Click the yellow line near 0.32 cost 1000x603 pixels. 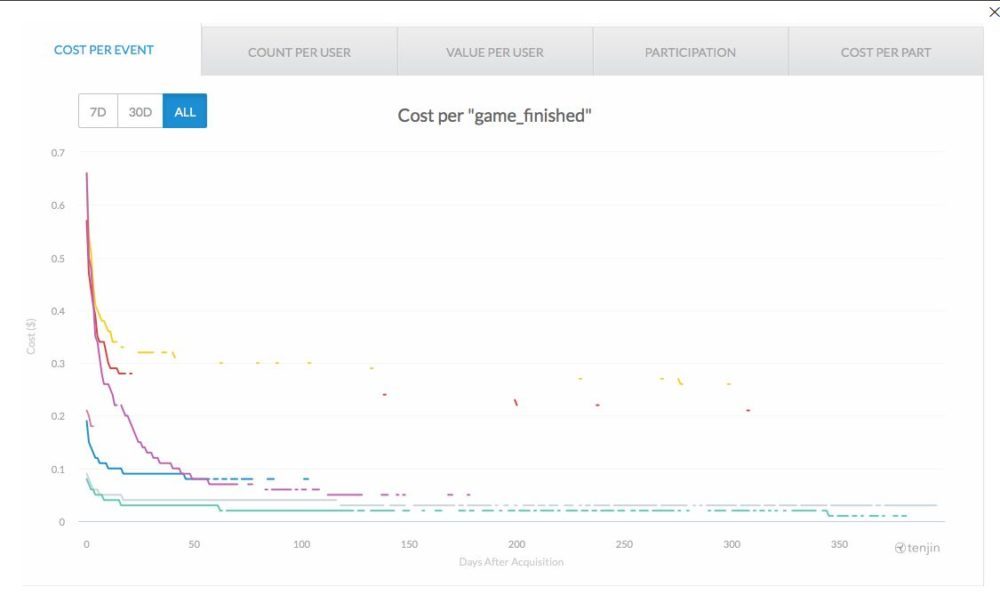tap(150, 352)
